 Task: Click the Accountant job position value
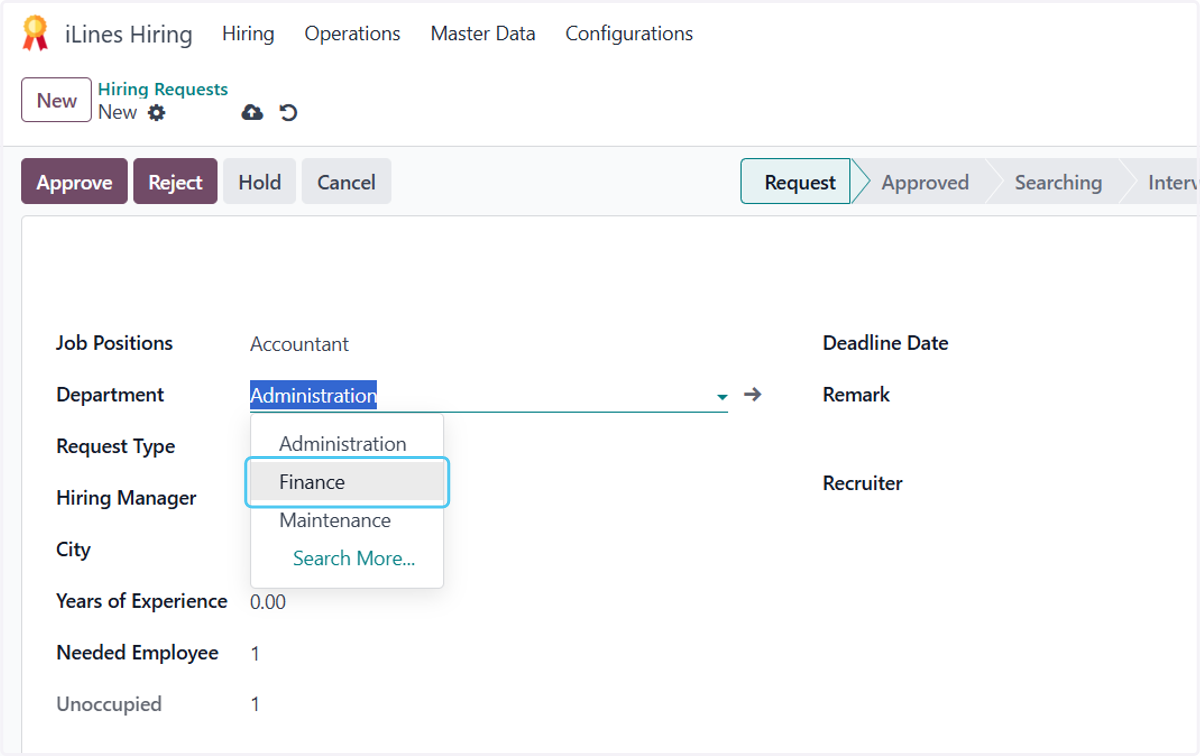[x=299, y=344]
